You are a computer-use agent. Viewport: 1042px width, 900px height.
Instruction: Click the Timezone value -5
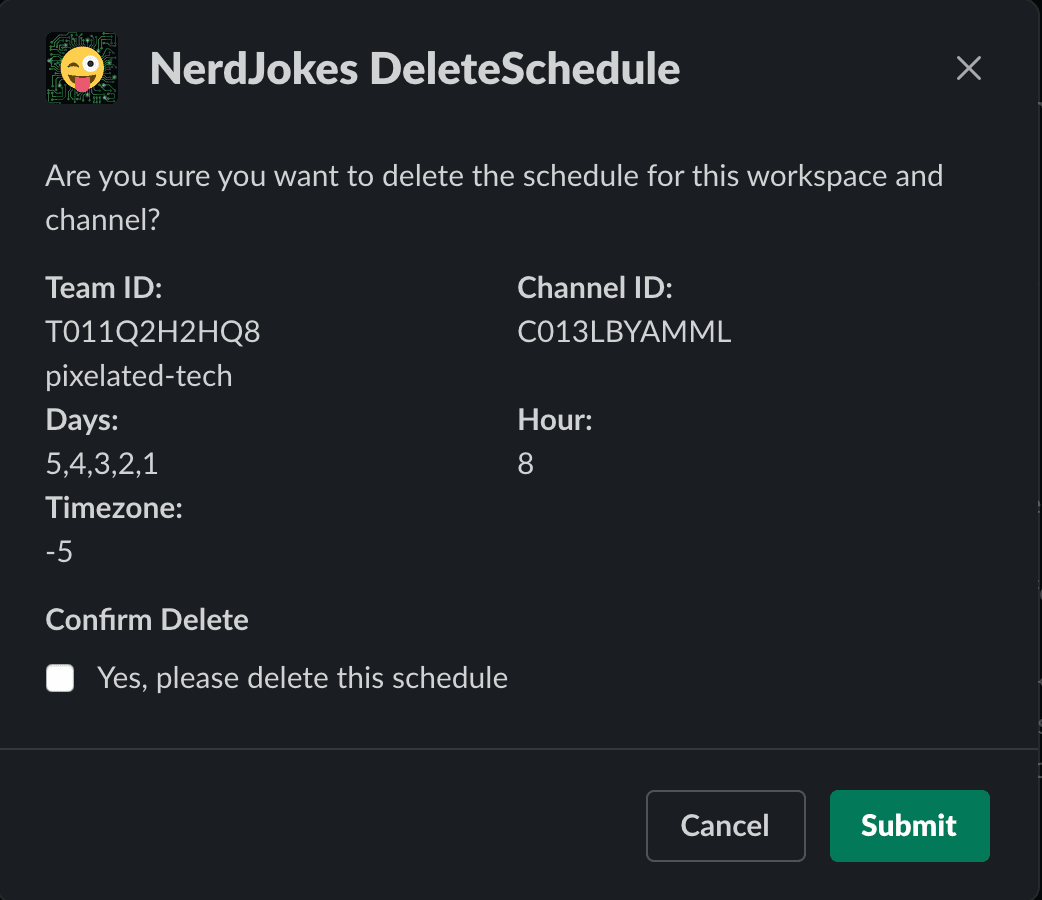(60, 551)
